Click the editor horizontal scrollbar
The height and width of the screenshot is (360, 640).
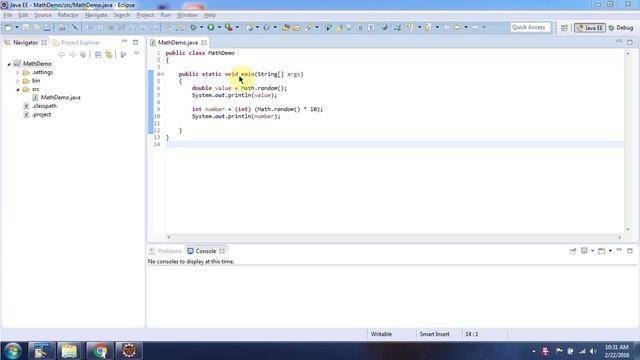click(394, 237)
